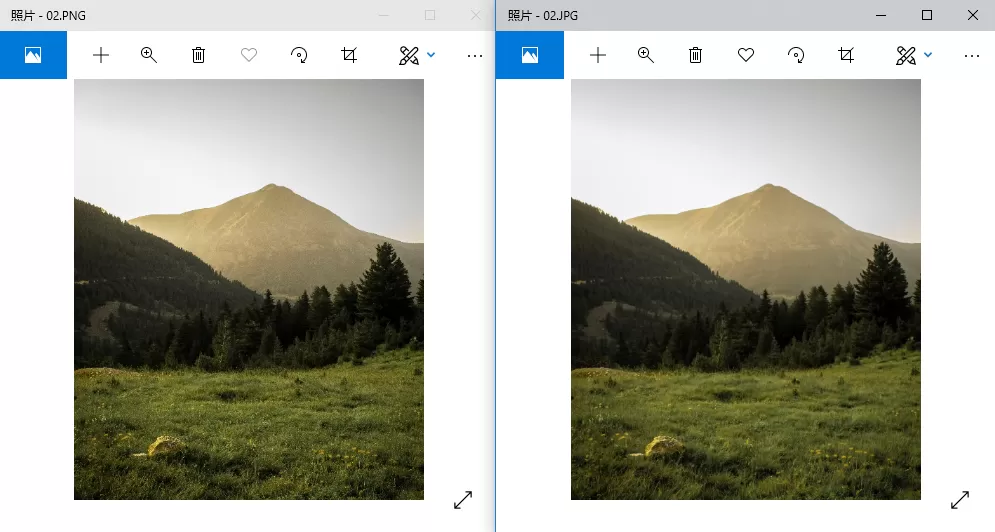
Task: Expand the Edit & Create dropdown arrow in the 02.JPG window
Action: point(928,55)
